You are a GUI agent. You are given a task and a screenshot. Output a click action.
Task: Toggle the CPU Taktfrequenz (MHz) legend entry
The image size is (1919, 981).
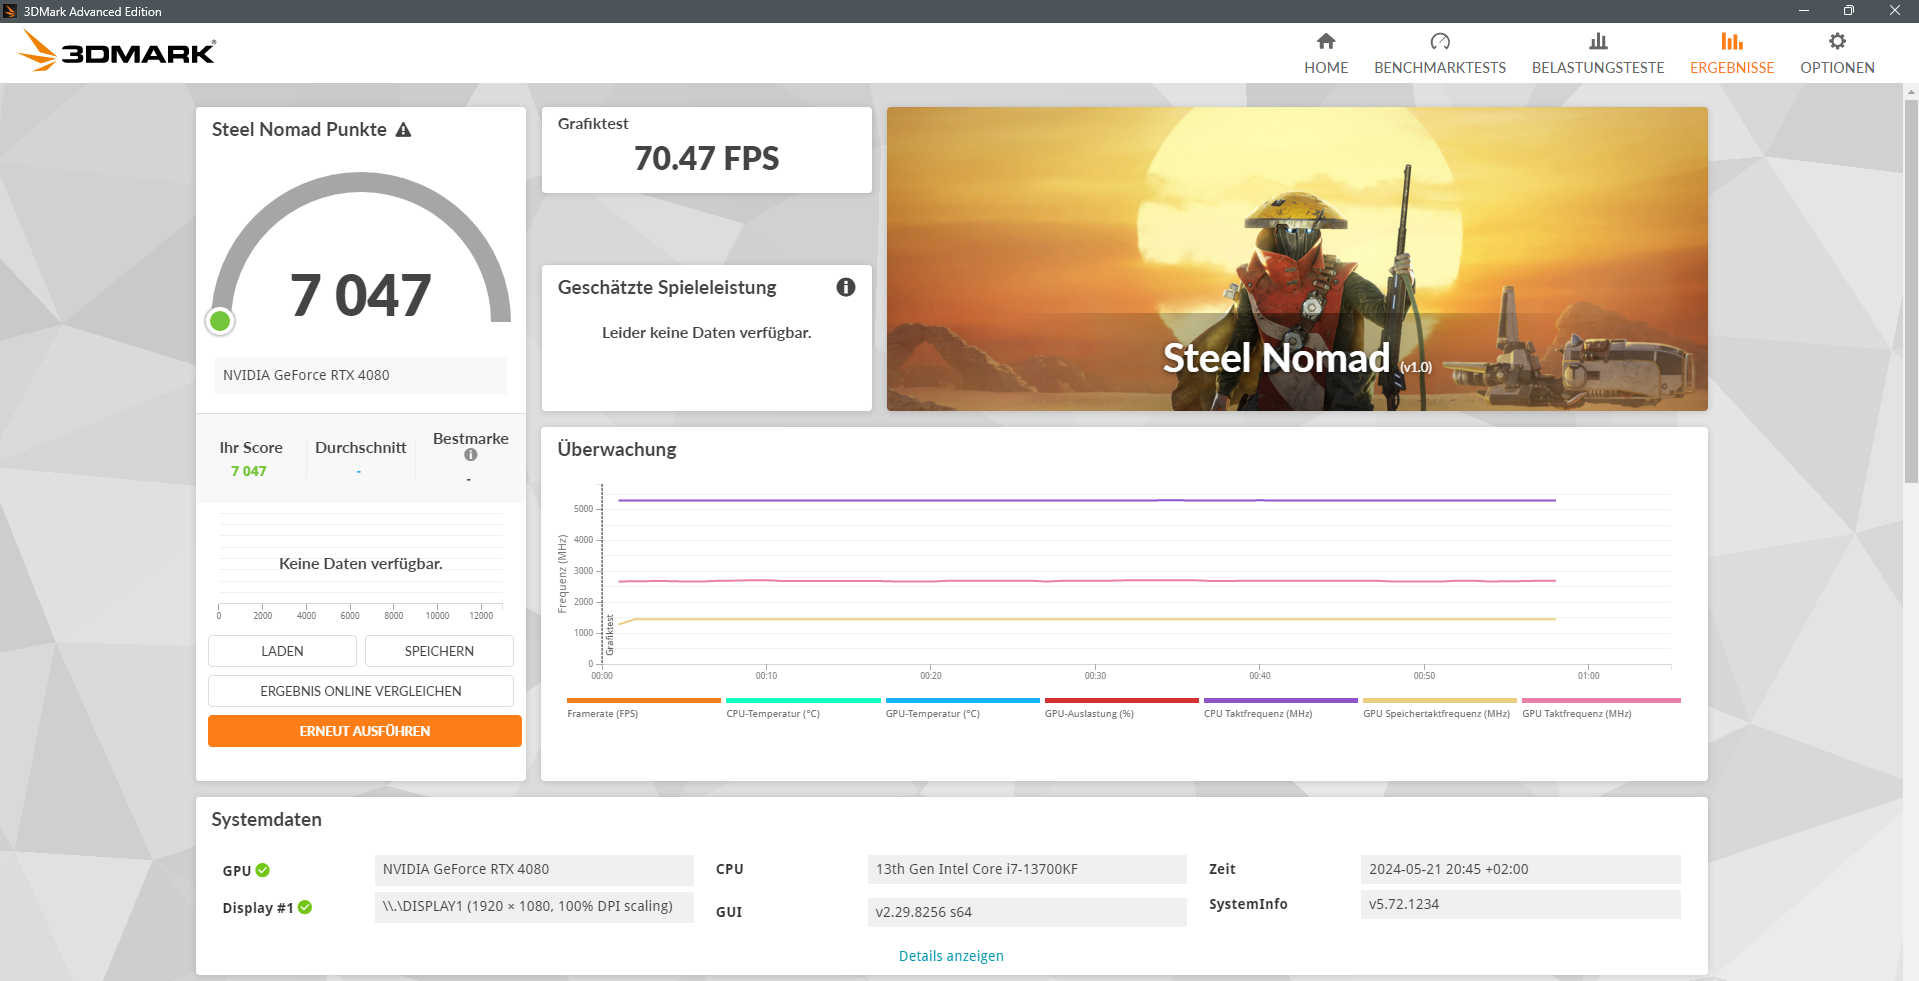[1280, 708]
